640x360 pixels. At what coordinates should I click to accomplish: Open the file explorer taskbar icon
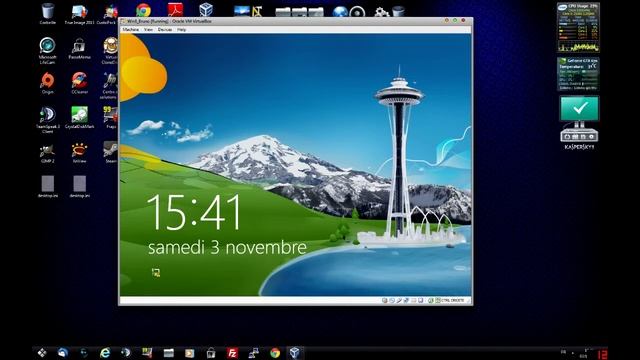pyautogui.click(x=169, y=353)
